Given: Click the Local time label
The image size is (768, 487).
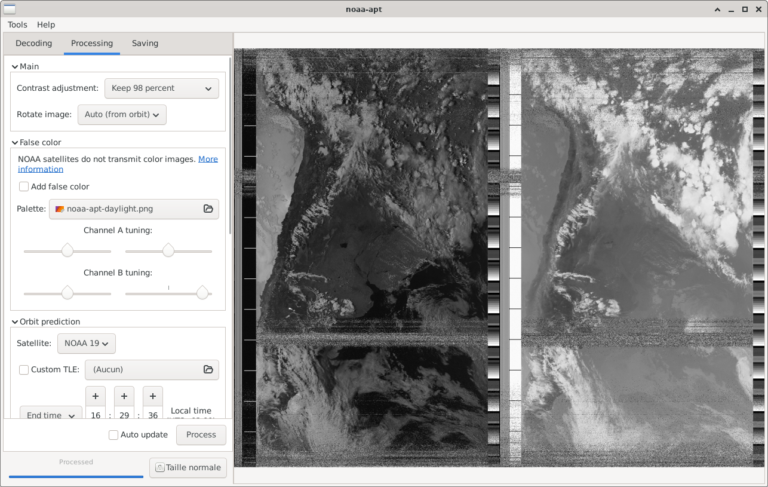Looking at the screenshot, I should click(x=191, y=411).
